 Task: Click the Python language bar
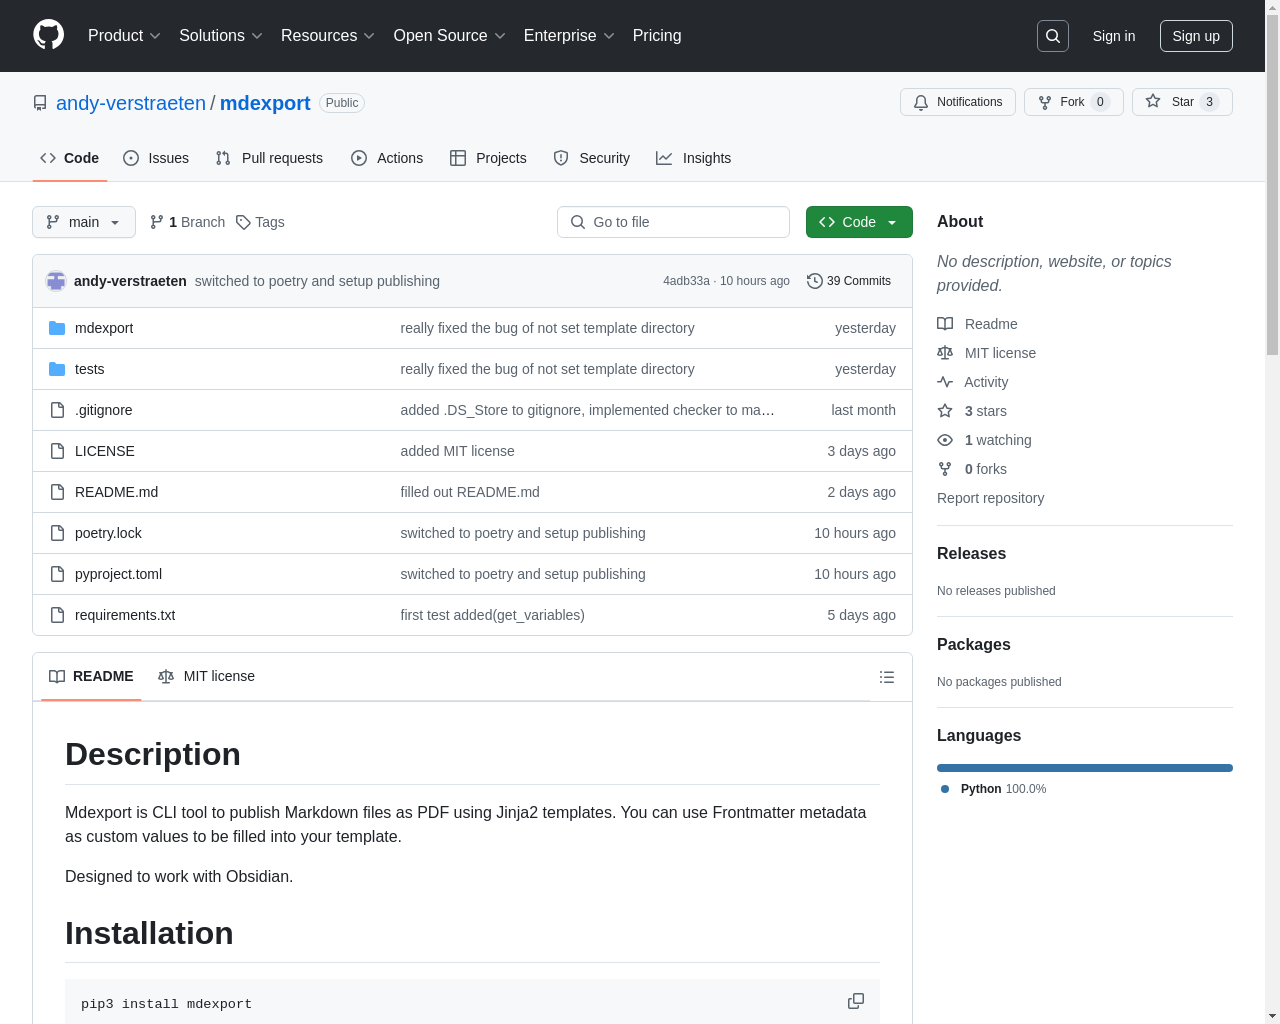click(x=1085, y=768)
